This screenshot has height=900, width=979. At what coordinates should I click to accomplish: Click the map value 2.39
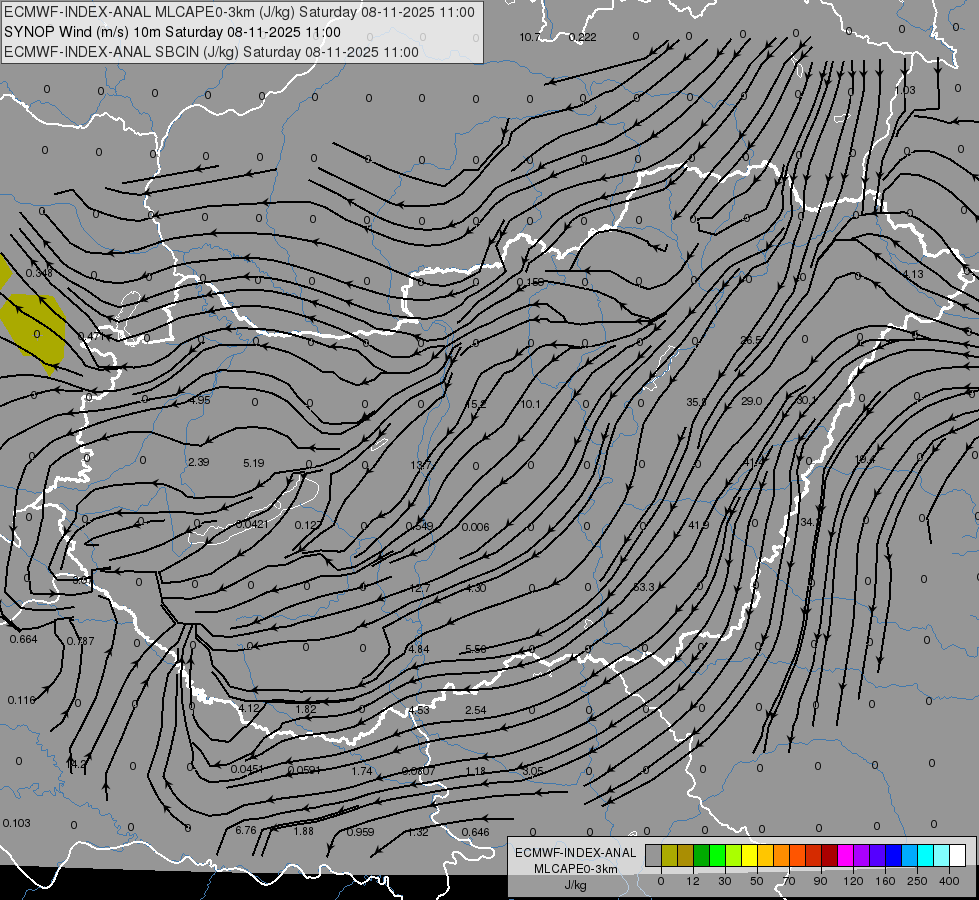click(199, 462)
